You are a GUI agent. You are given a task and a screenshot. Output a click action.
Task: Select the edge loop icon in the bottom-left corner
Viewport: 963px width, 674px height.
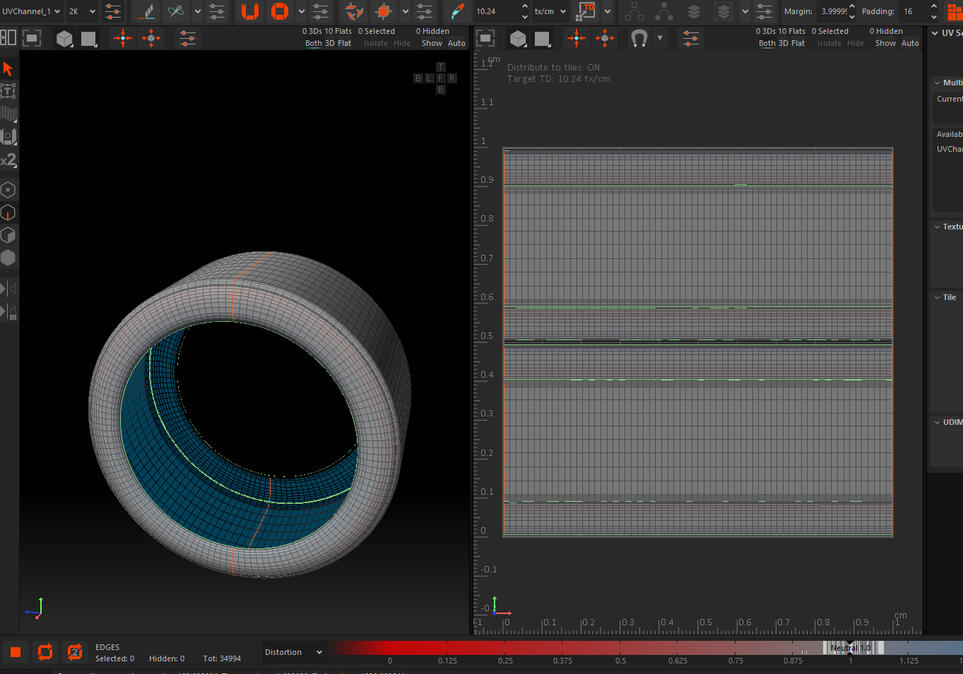point(45,651)
